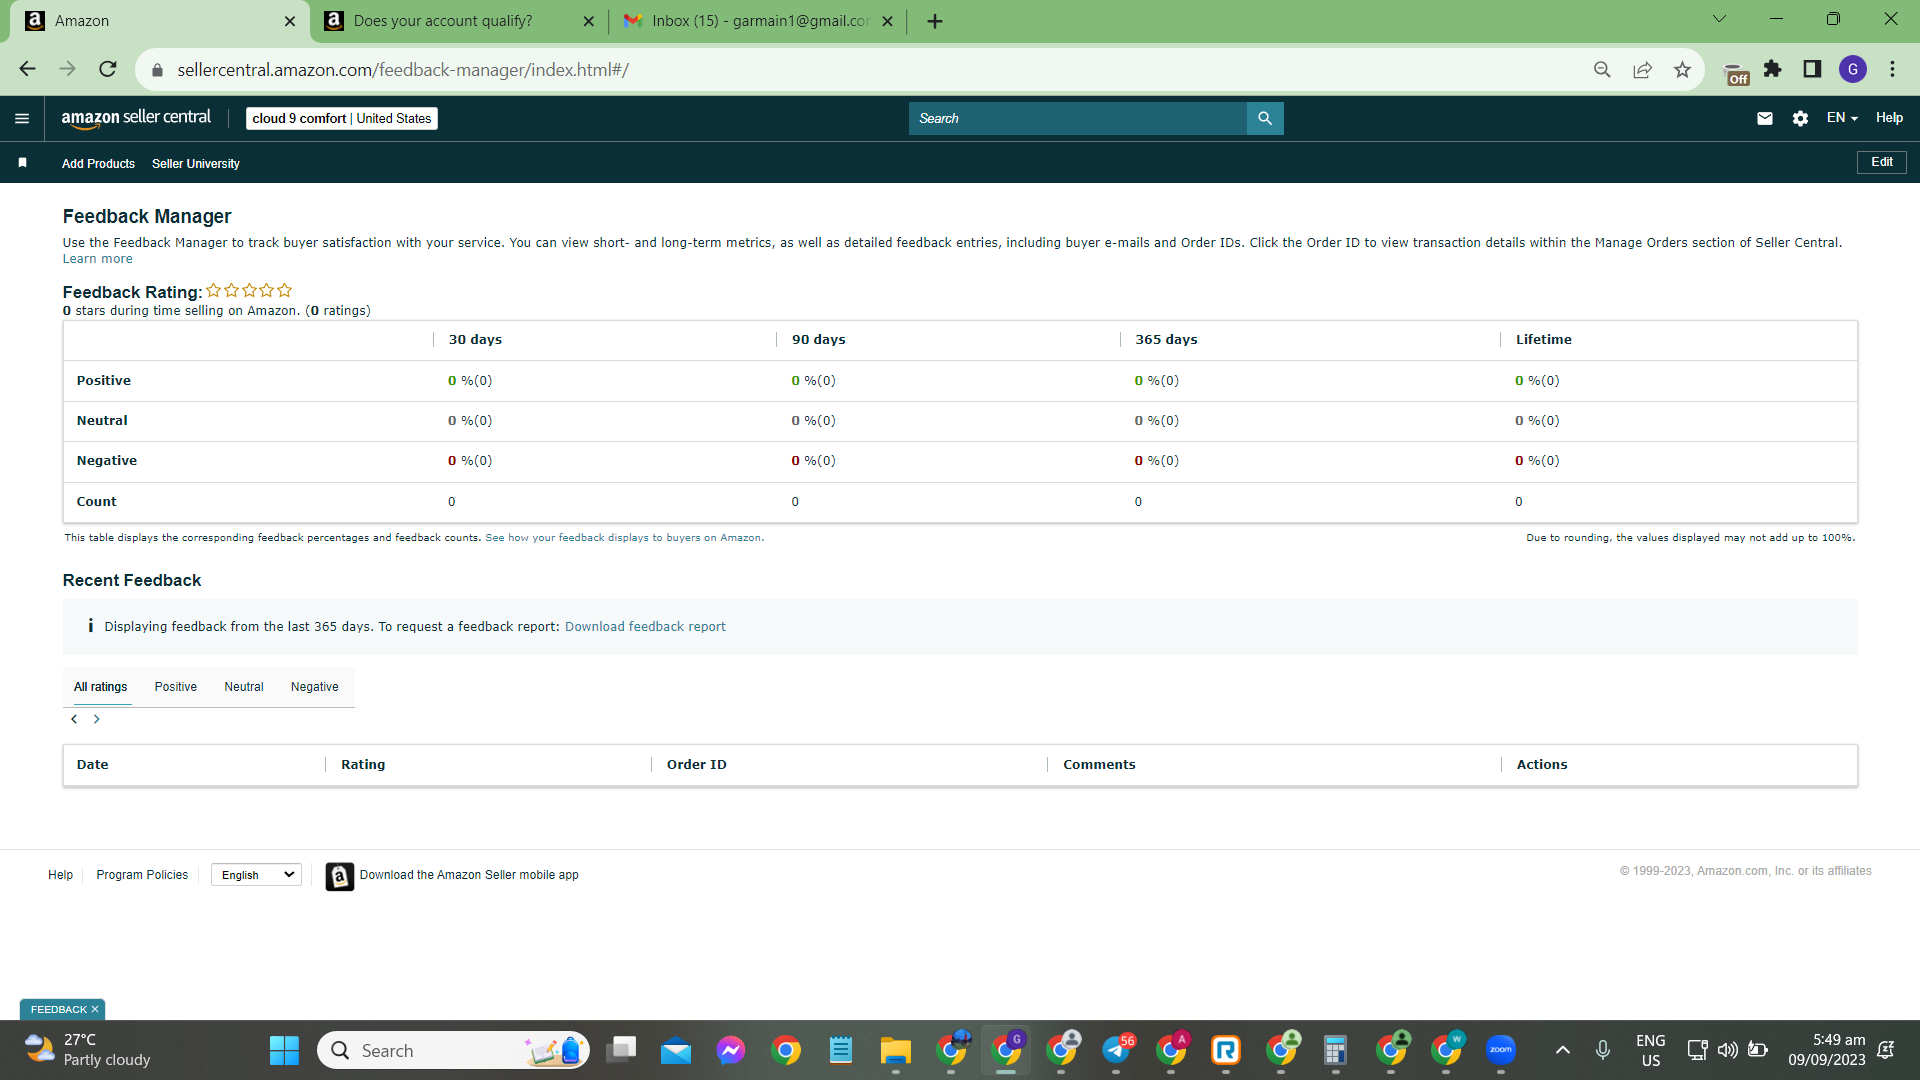
Task: Open the Seller Central hamburger menu
Action: [x=22, y=118]
